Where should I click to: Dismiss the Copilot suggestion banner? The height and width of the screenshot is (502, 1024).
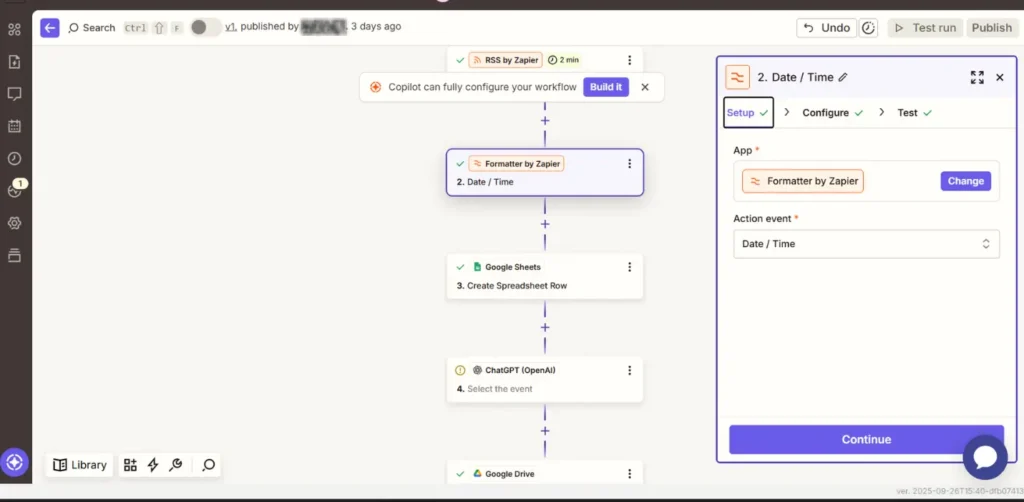(645, 87)
